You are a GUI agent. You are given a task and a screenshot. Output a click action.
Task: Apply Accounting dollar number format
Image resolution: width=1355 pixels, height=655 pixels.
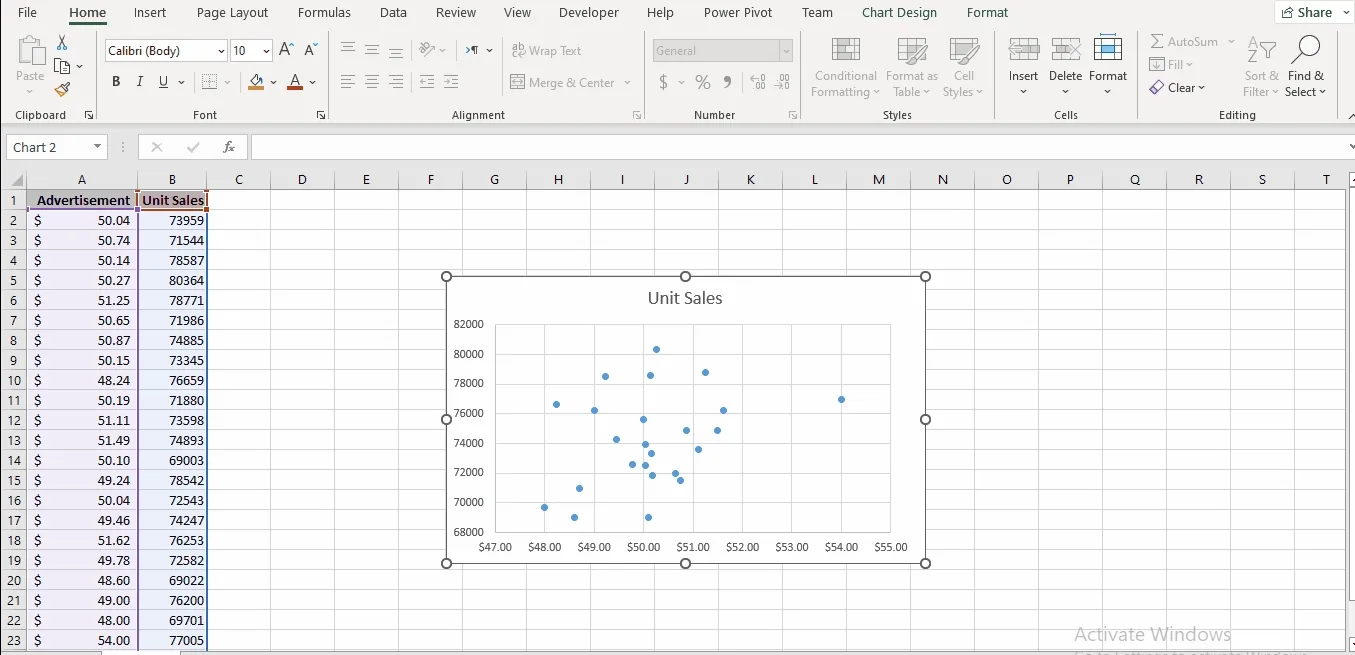tap(663, 82)
